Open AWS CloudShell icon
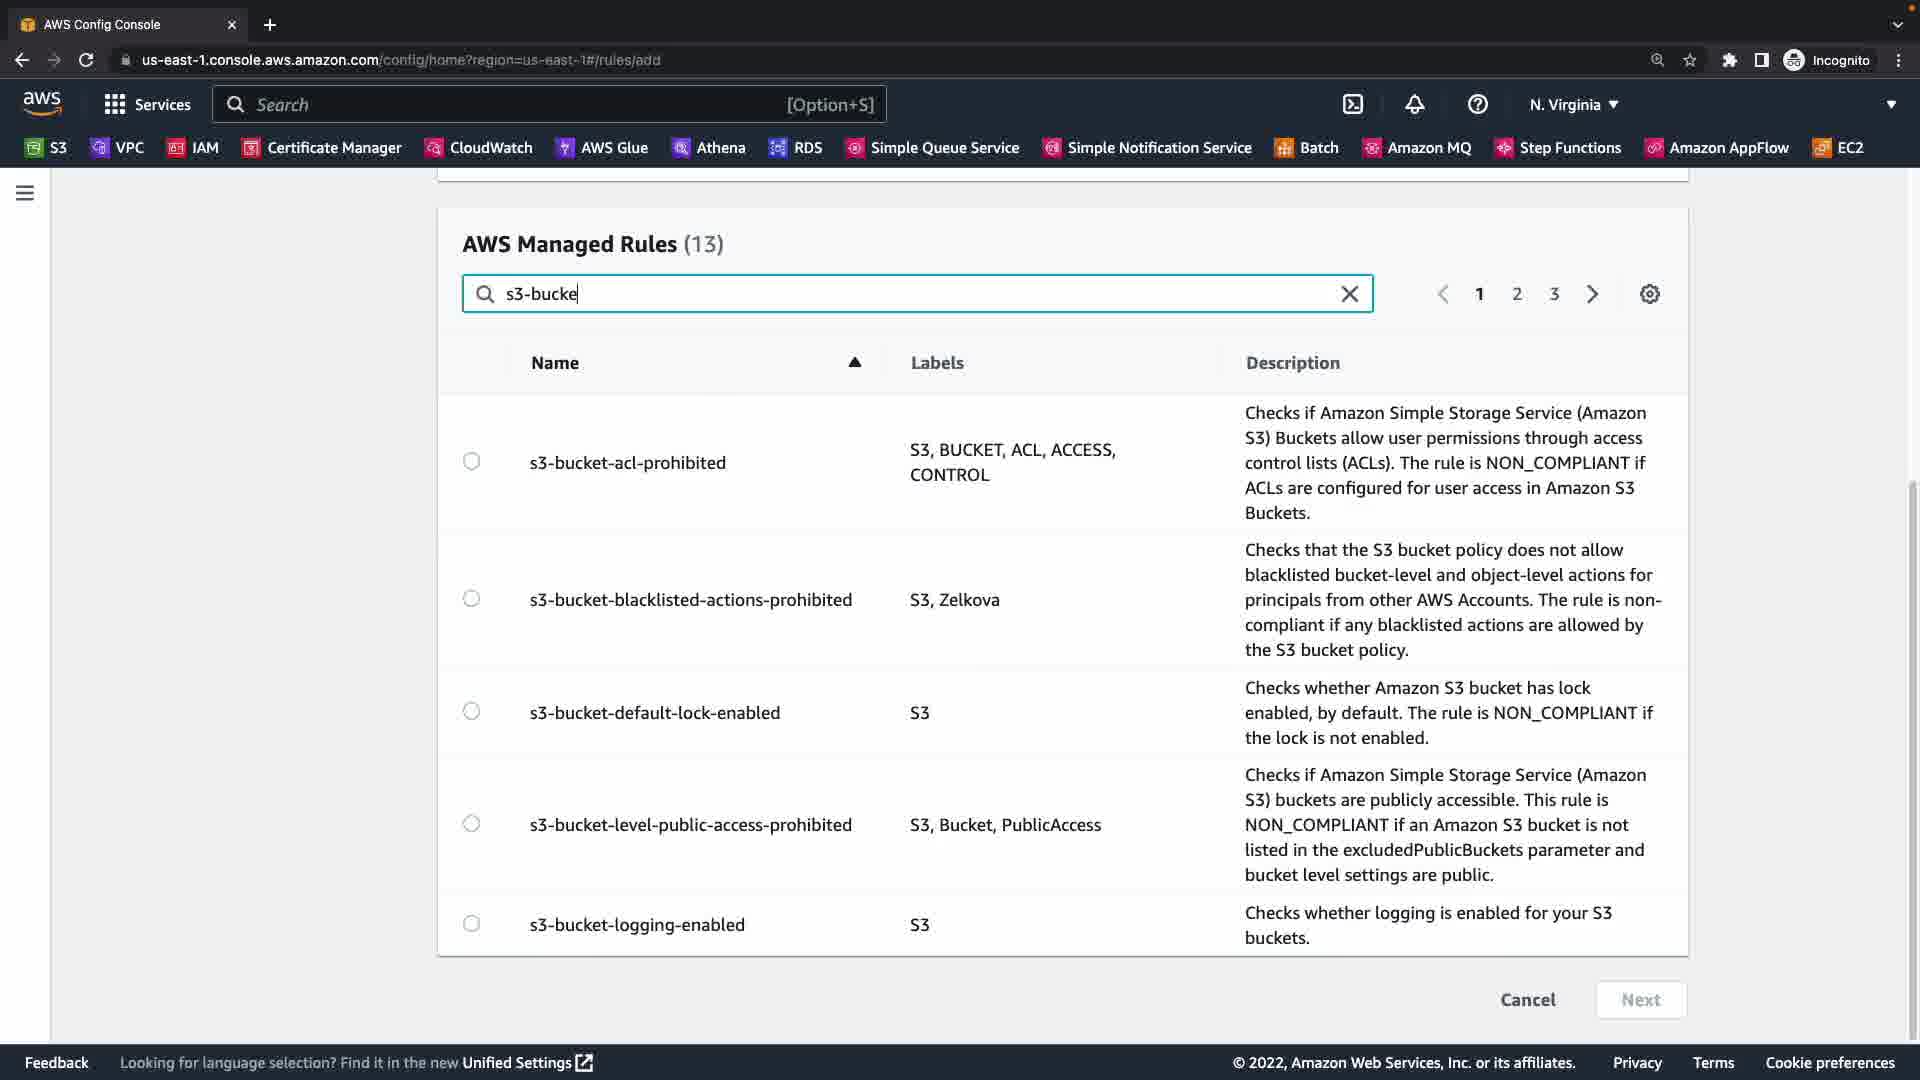Image resolution: width=1920 pixels, height=1080 pixels. [1352, 104]
